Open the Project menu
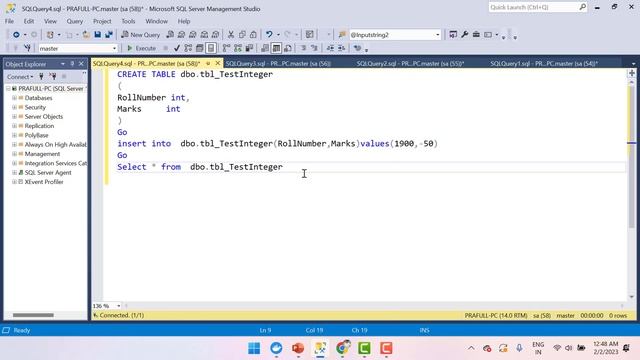The width and height of the screenshot is (640, 360). pyautogui.click(x=102, y=21)
